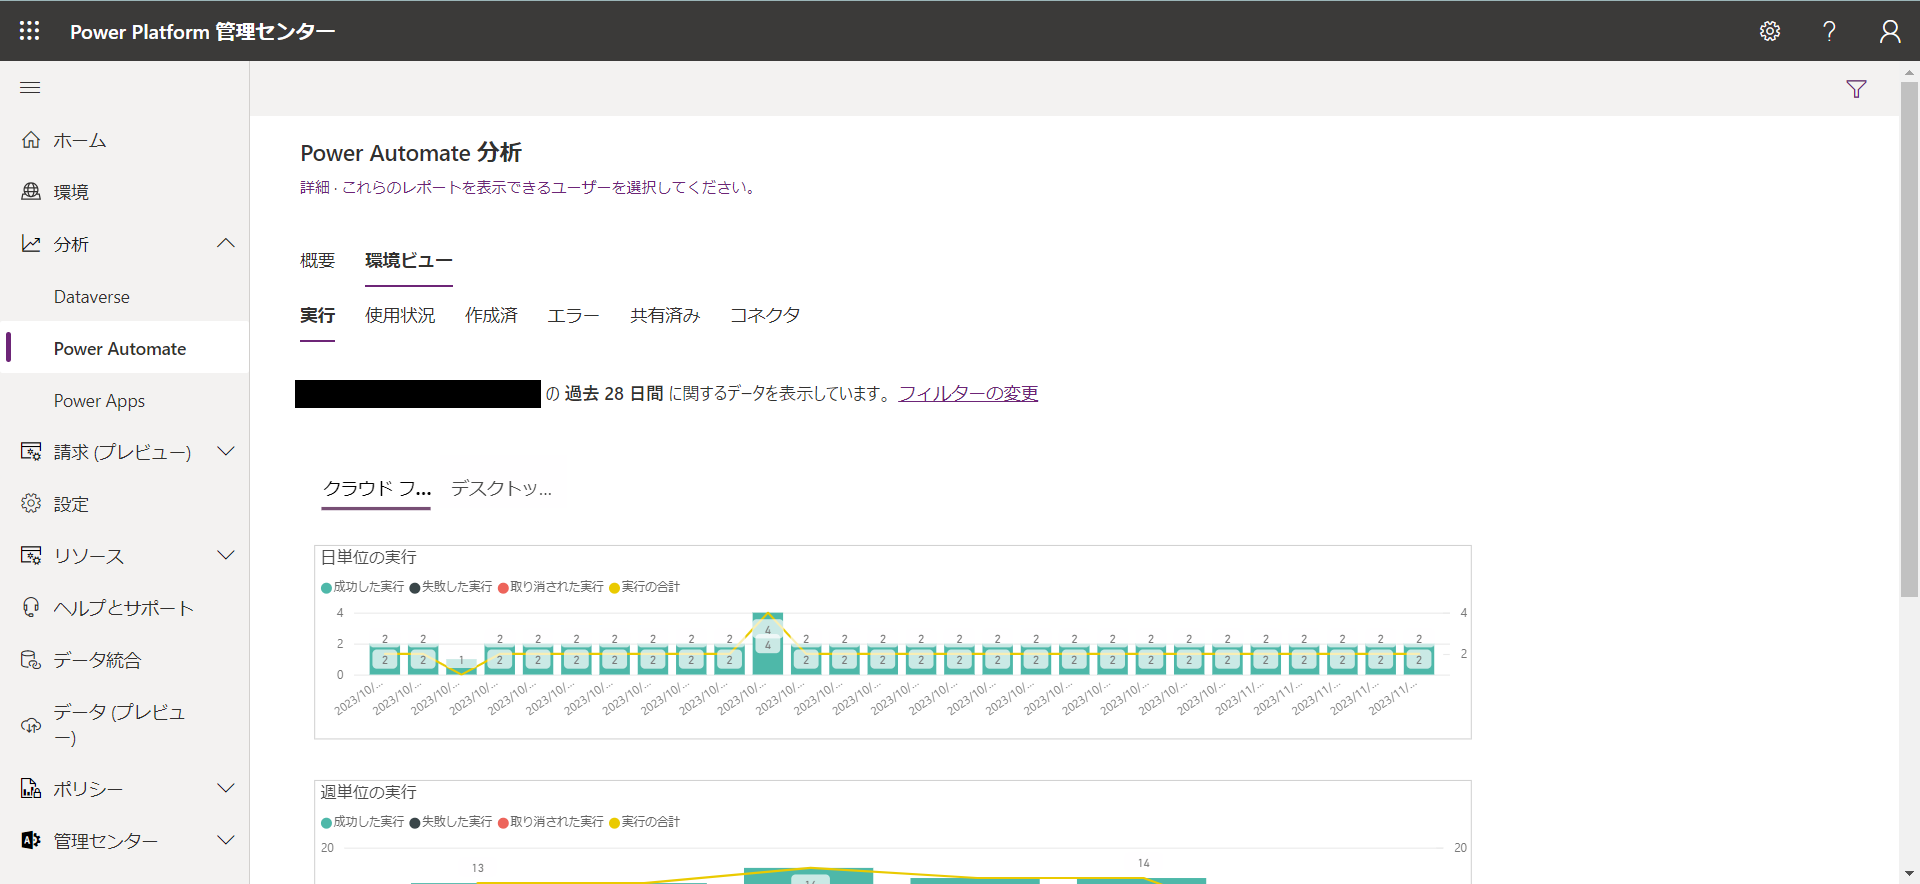Collapse navigation with hamburger icon

(x=30, y=88)
